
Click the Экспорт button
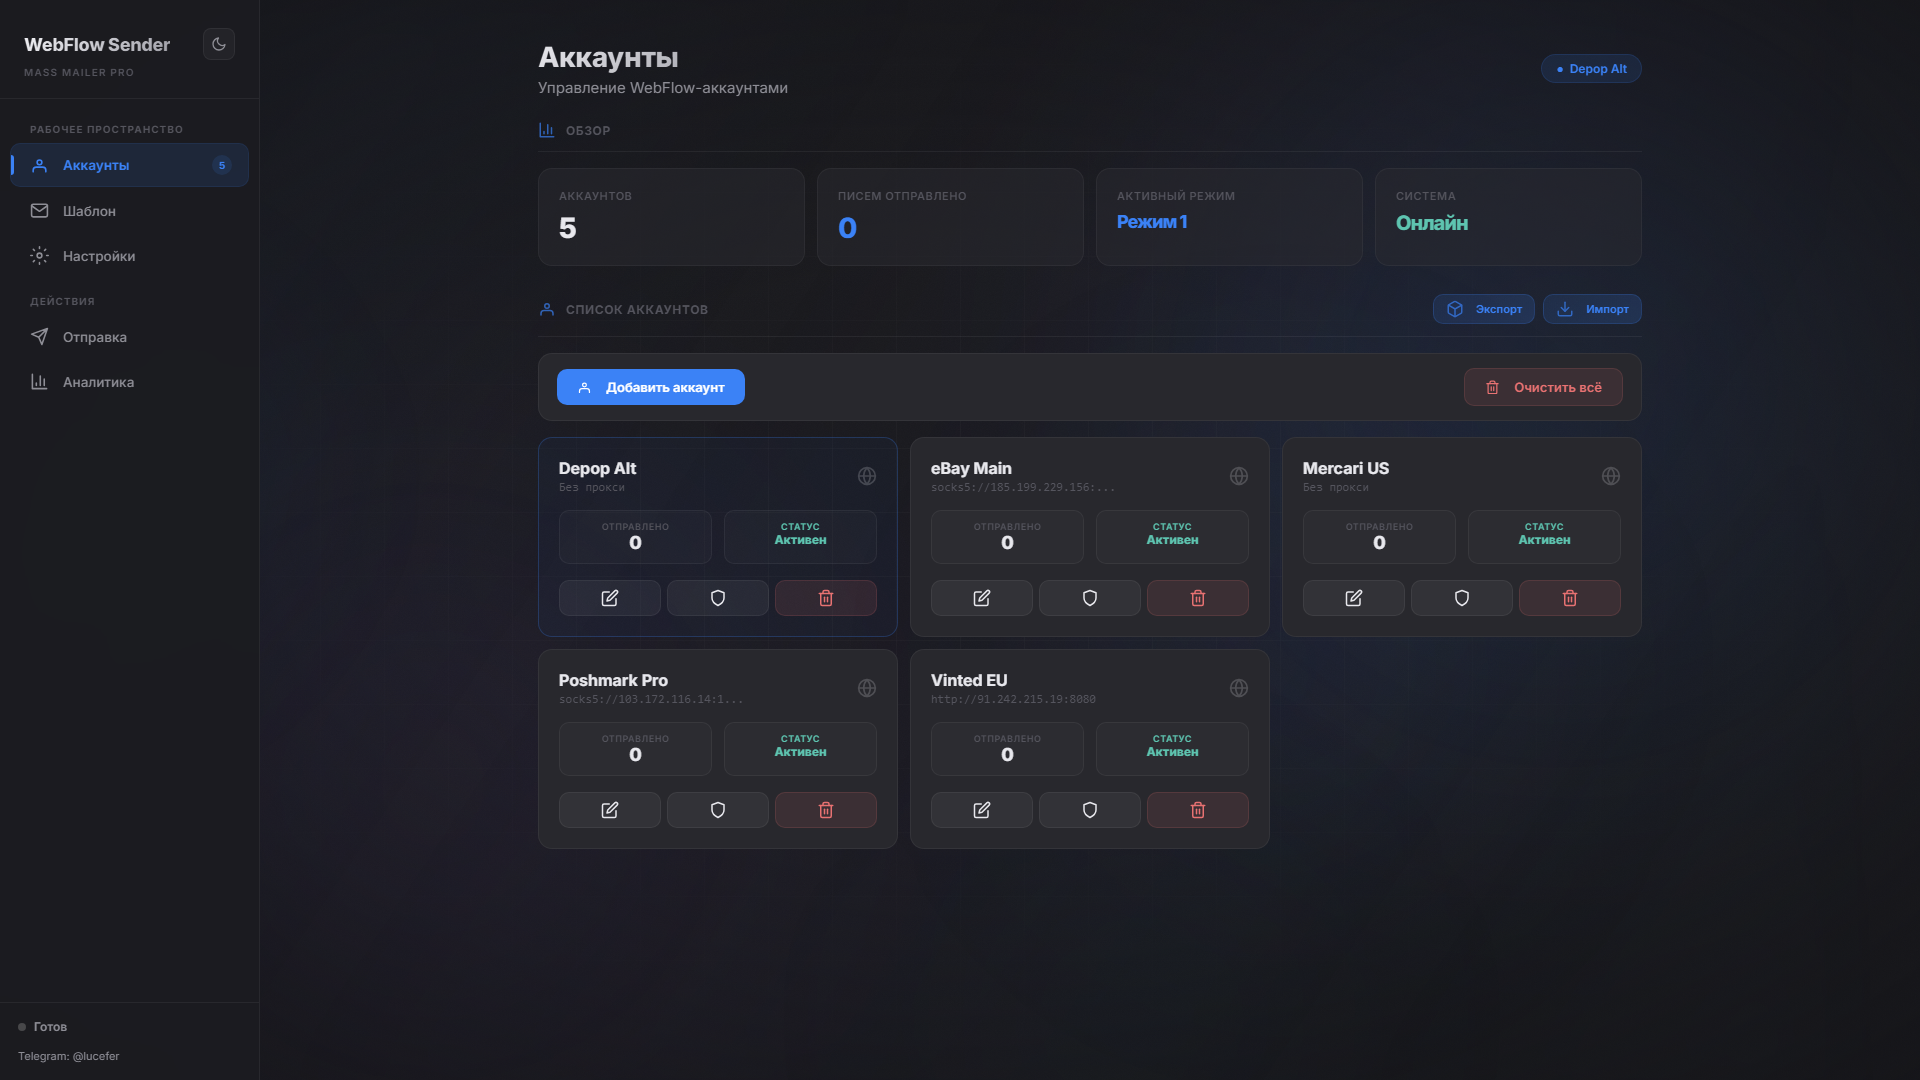click(x=1483, y=309)
